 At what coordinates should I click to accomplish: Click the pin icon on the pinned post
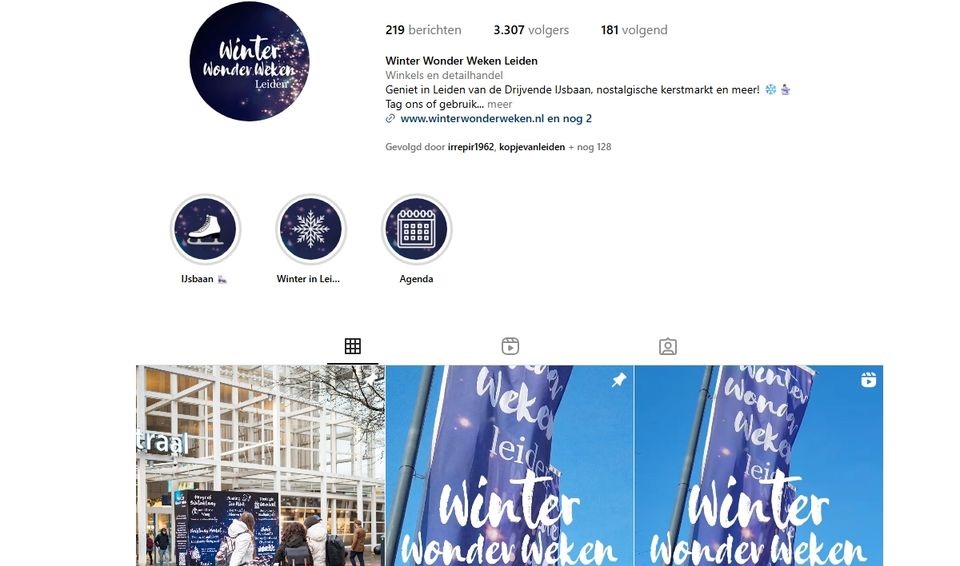(619, 380)
